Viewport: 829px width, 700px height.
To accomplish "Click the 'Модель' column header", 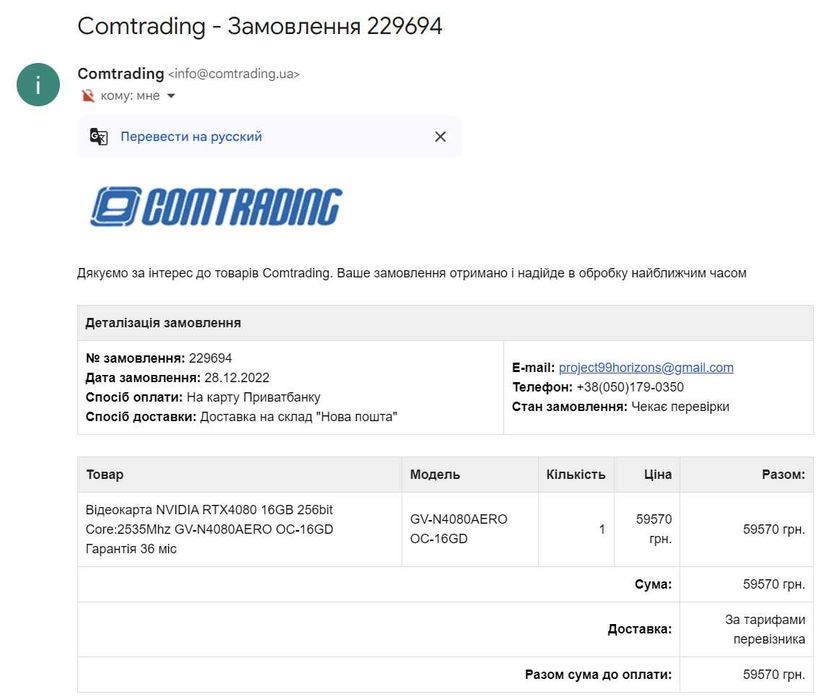I will click(x=435, y=474).
